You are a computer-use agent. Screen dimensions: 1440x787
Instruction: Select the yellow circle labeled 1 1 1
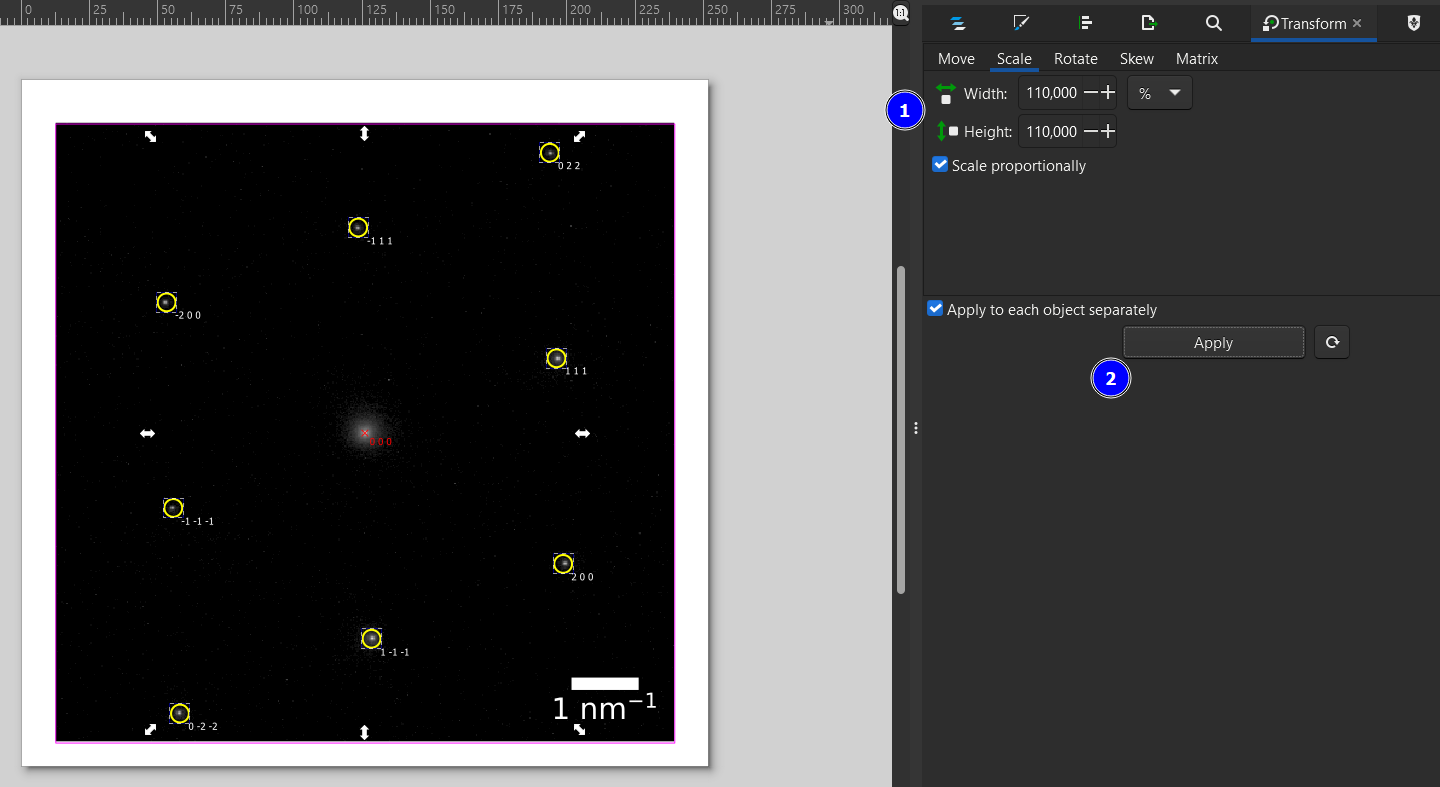click(x=556, y=358)
